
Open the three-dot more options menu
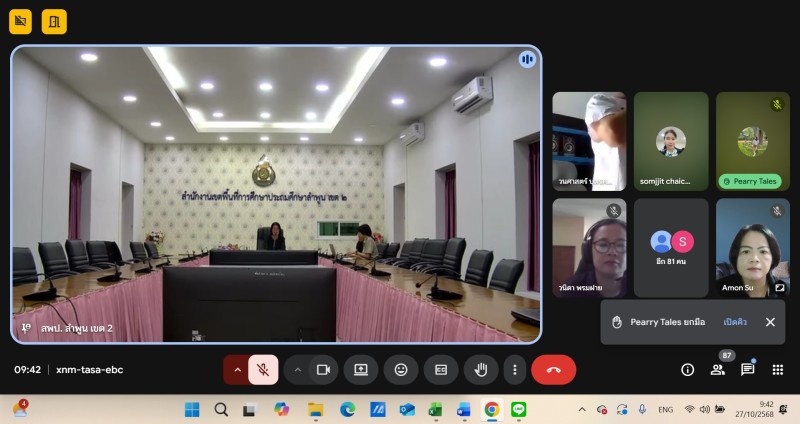tap(514, 369)
